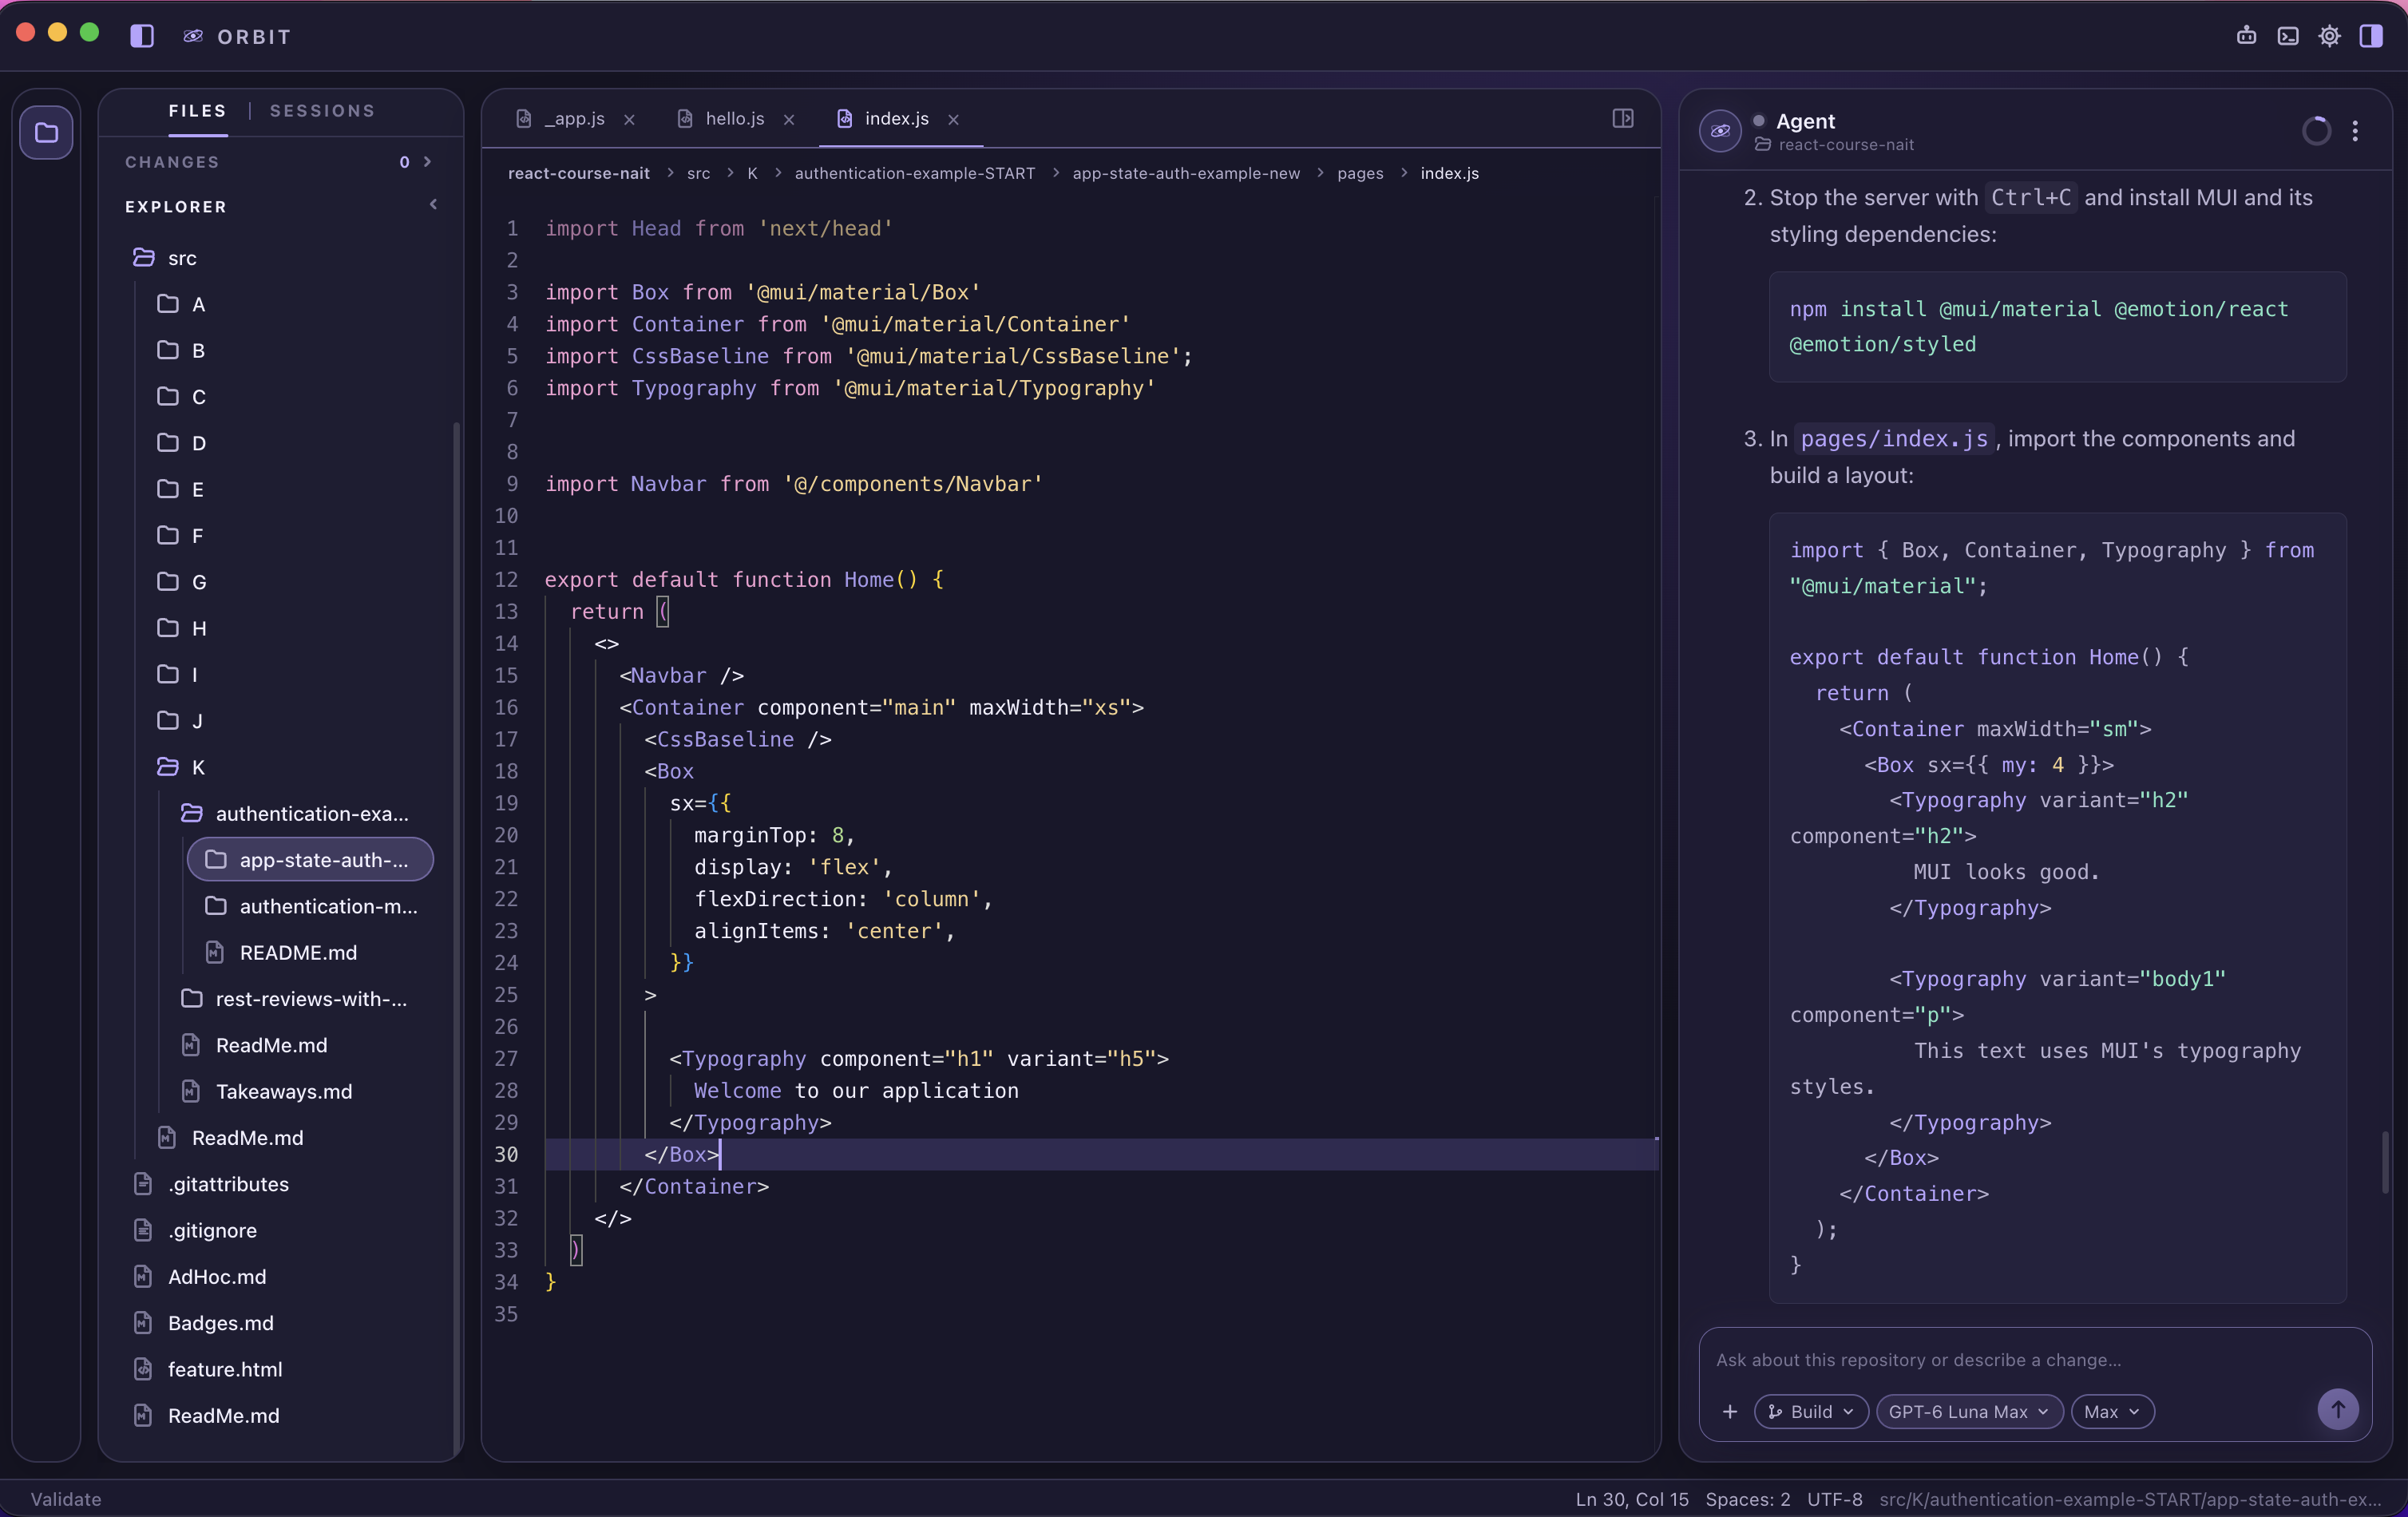This screenshot has width=2408, height=1517.
Task: Select the app-state-auth-... folder
Action: click(x=310, y=860)
